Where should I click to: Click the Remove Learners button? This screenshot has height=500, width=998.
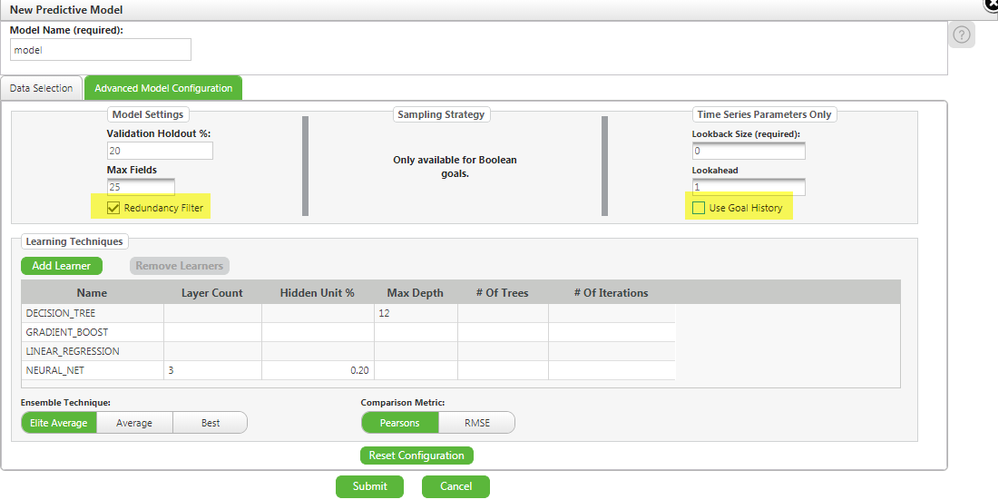pyautogui.click(x=179, y=265)
